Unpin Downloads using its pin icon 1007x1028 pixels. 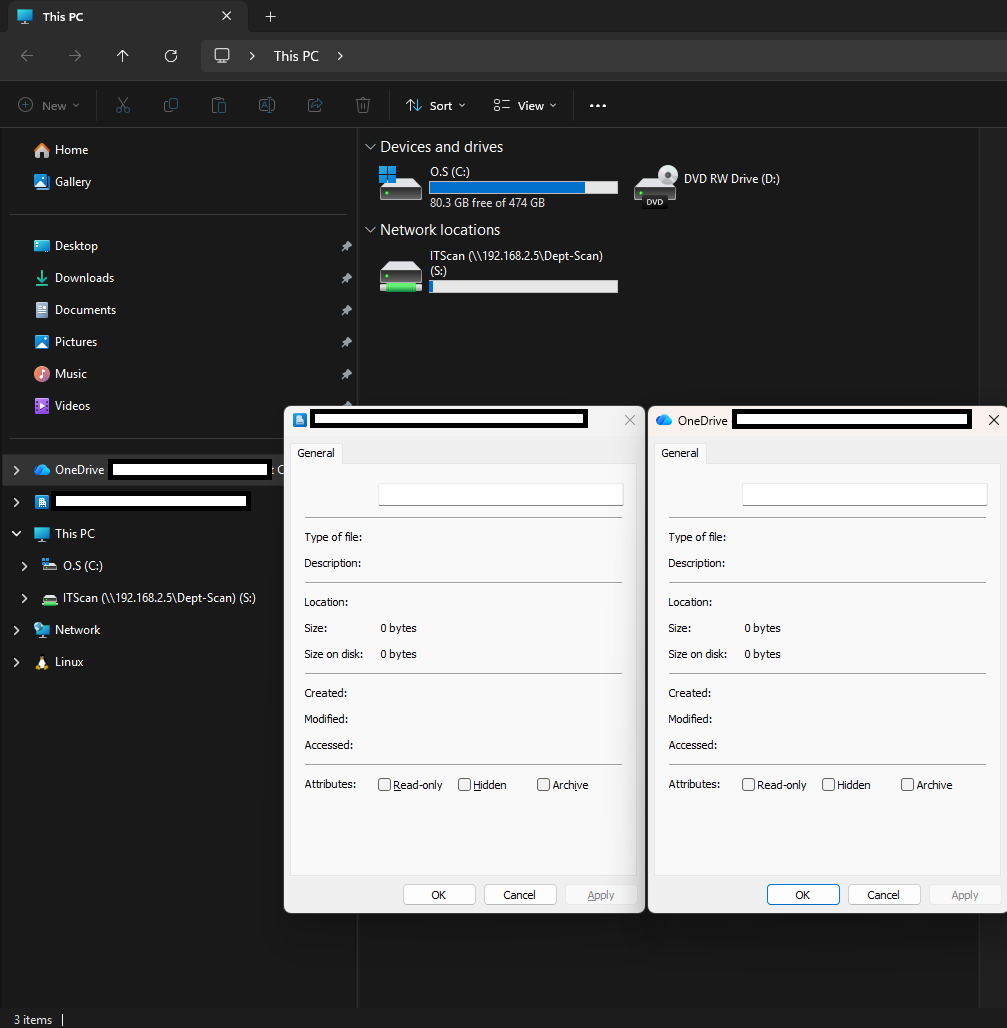[346, 279]
